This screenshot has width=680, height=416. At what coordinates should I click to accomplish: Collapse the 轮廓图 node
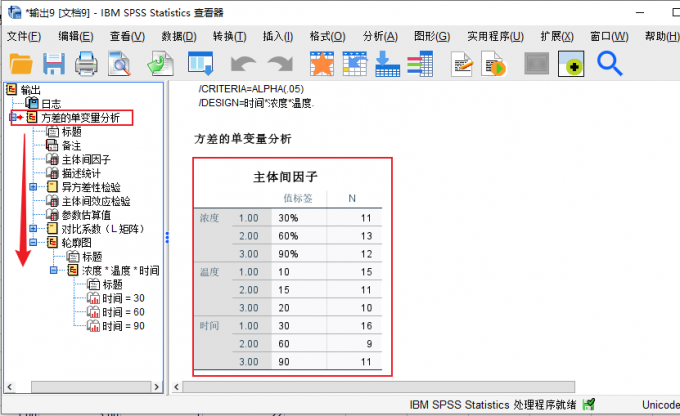(x=33, y=242)
